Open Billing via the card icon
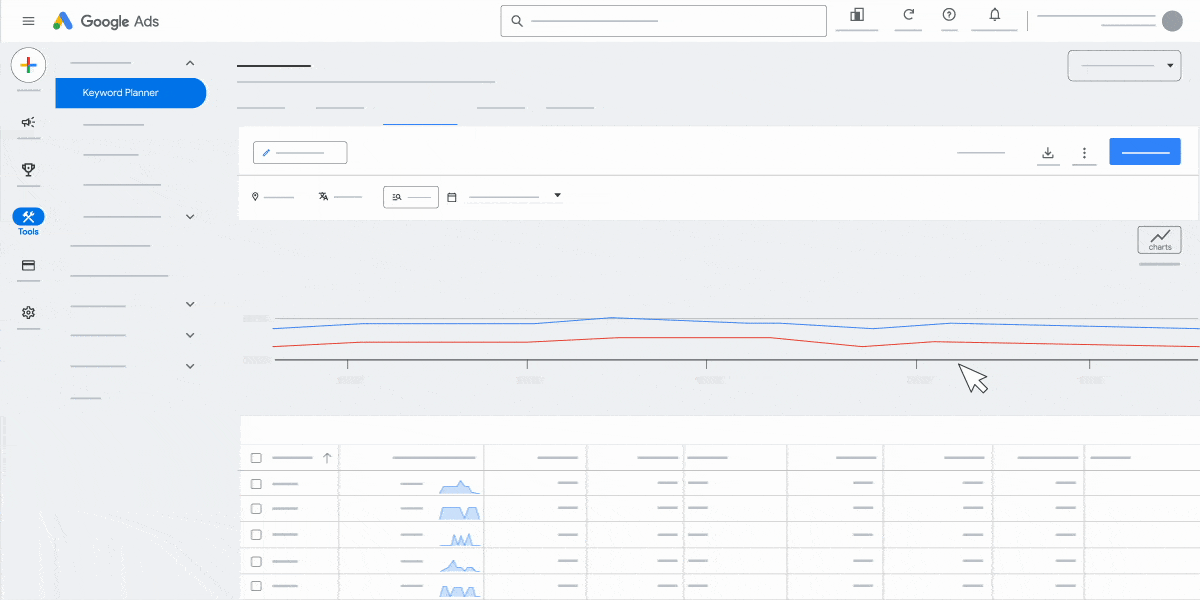Image resolution: width=1200 pixels, height=600 pixels. (x=28, y=265)
